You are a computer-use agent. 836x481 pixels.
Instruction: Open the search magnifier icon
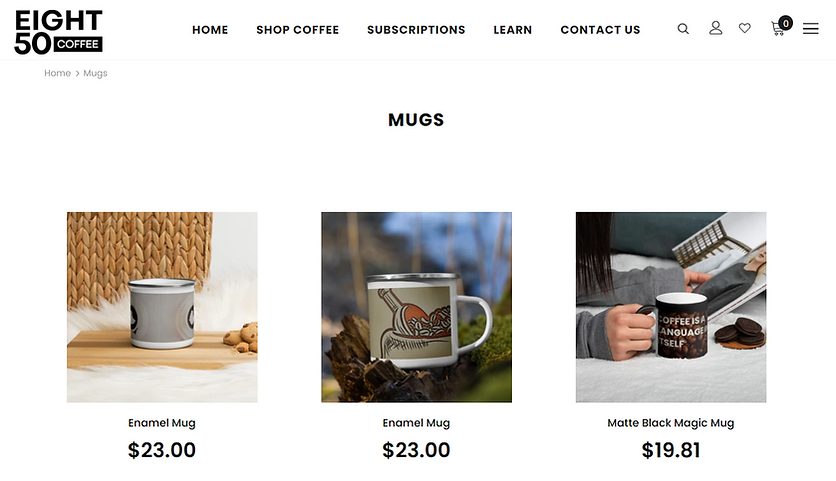683,29
